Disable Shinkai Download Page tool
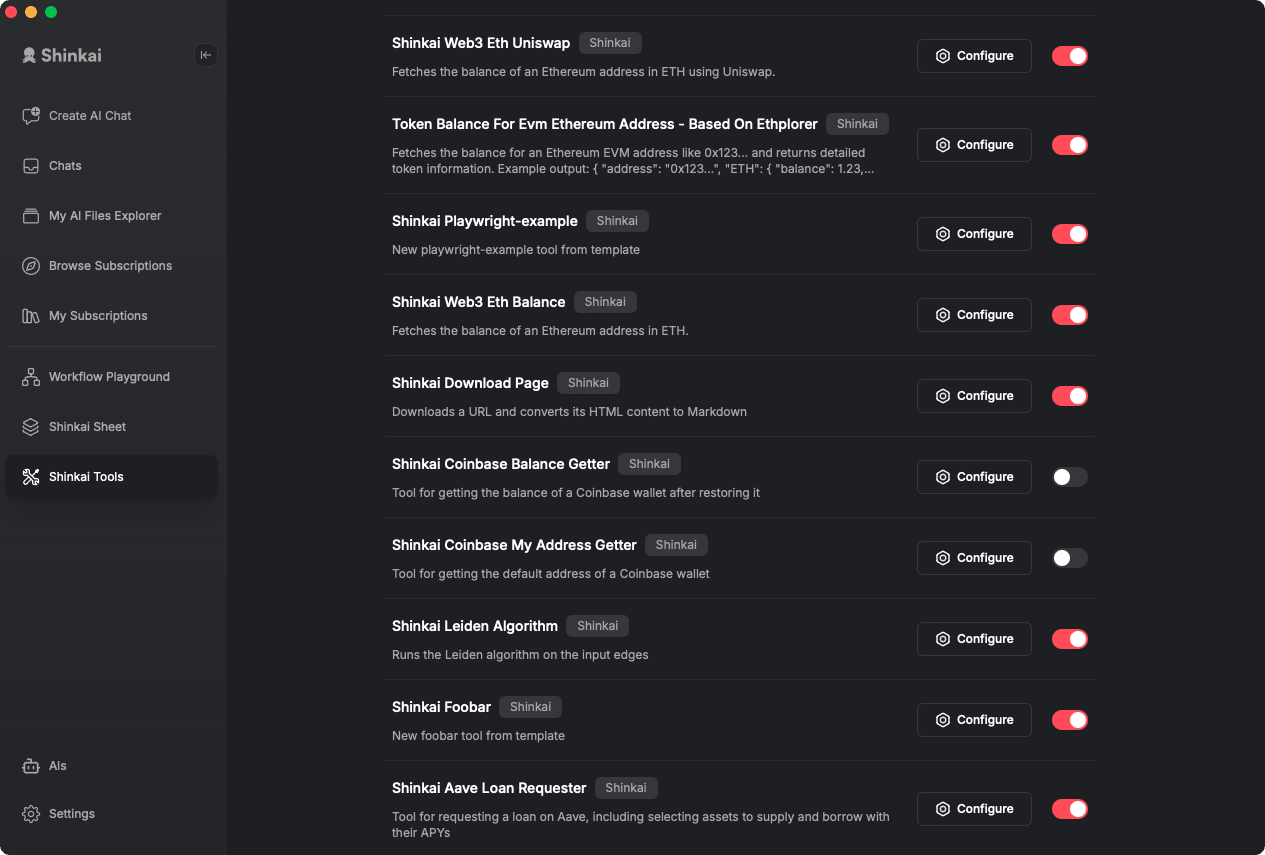Viewport: 1265px width, 855px height. tap(1070, 396)
